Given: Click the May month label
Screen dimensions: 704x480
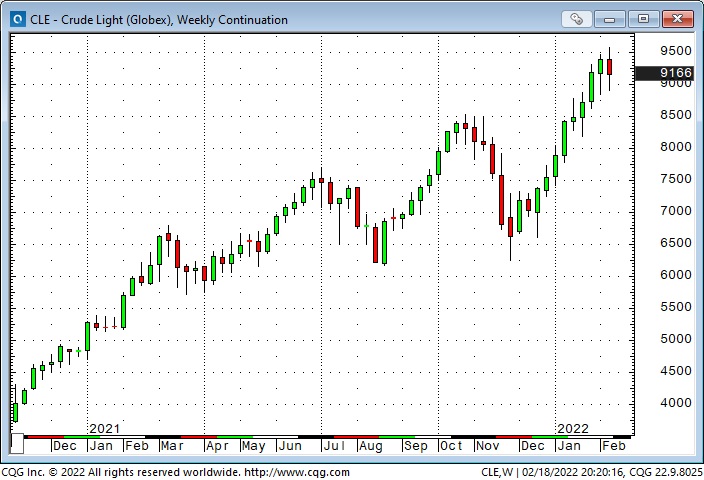Looking at the screenshot, I should click(254, 446).
